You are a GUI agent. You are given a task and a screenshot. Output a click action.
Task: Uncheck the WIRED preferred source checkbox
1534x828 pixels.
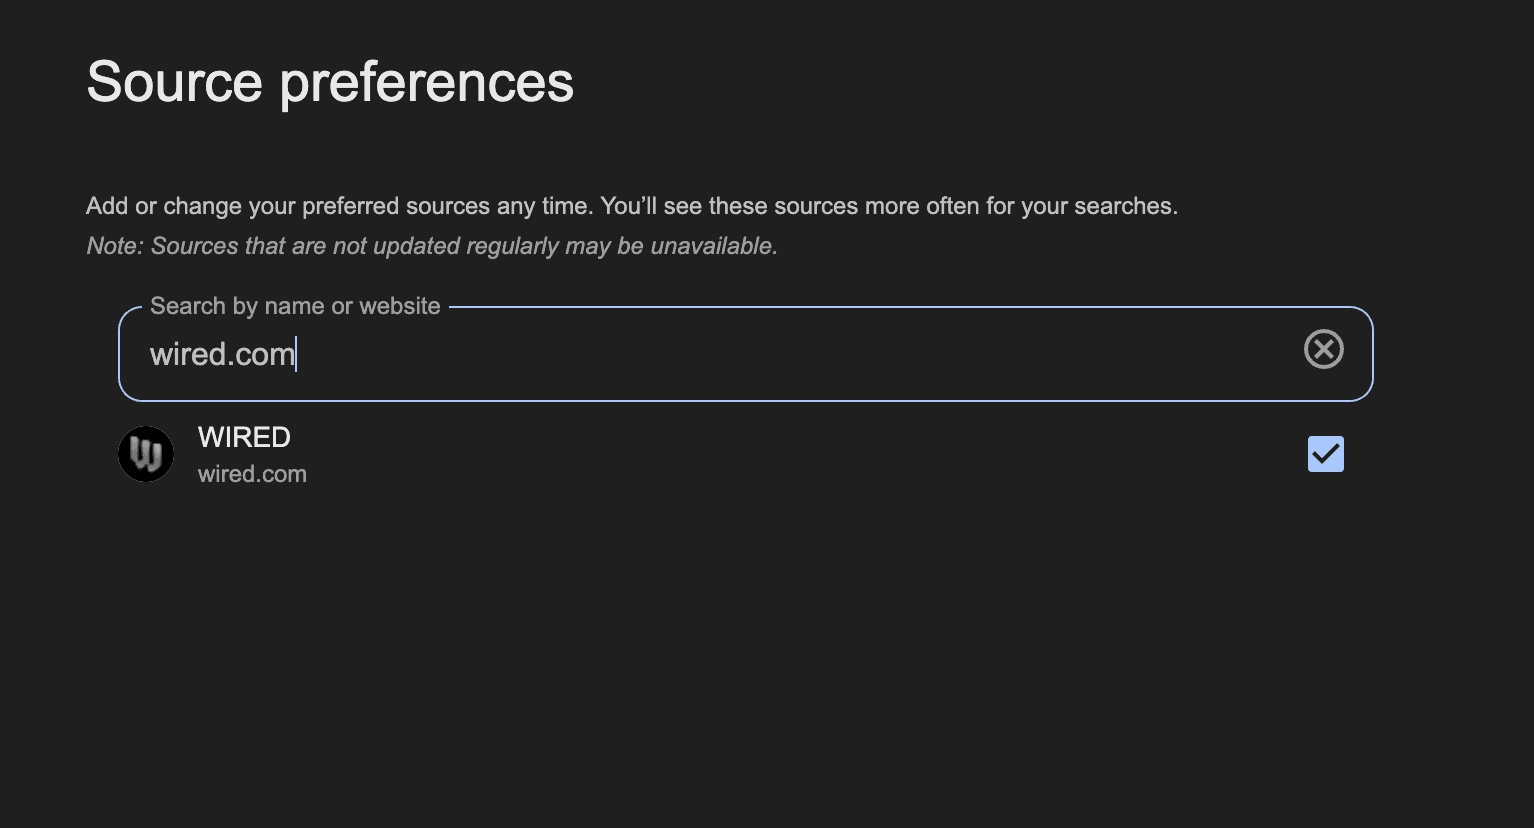(x=1325, y=454)
